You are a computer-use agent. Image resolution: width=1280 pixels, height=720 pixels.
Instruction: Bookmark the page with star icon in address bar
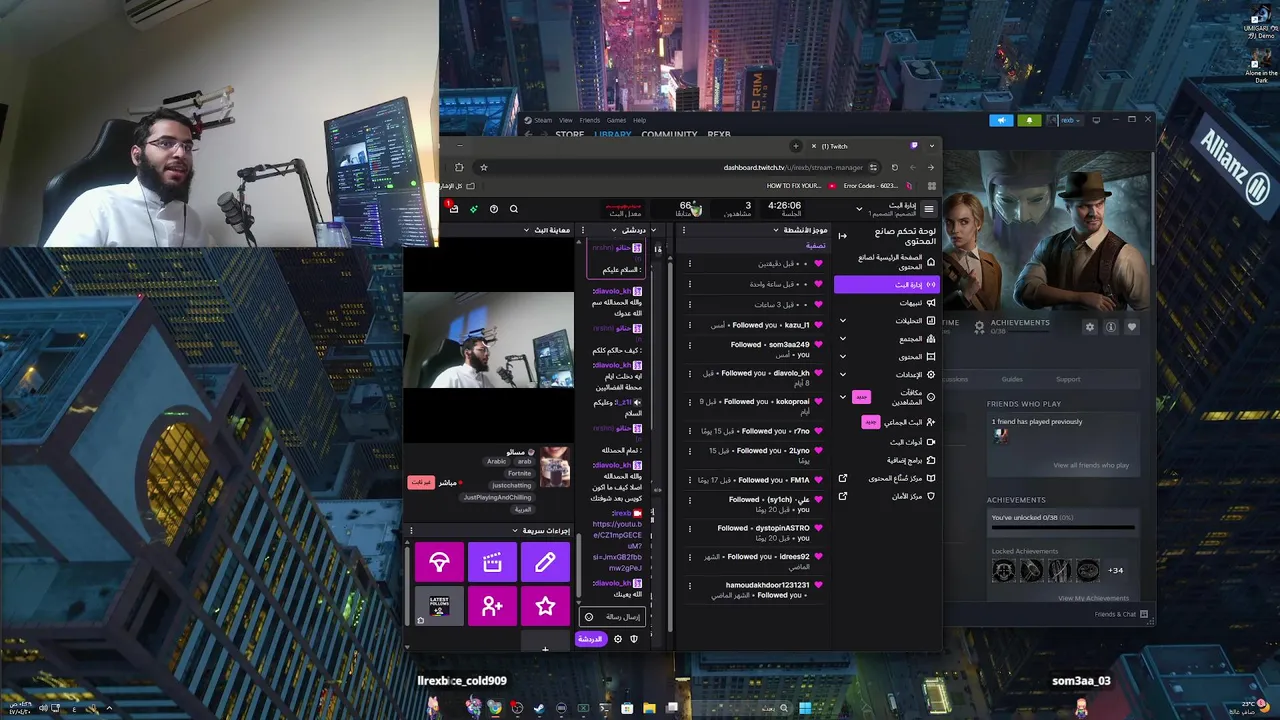coord(483,167)
